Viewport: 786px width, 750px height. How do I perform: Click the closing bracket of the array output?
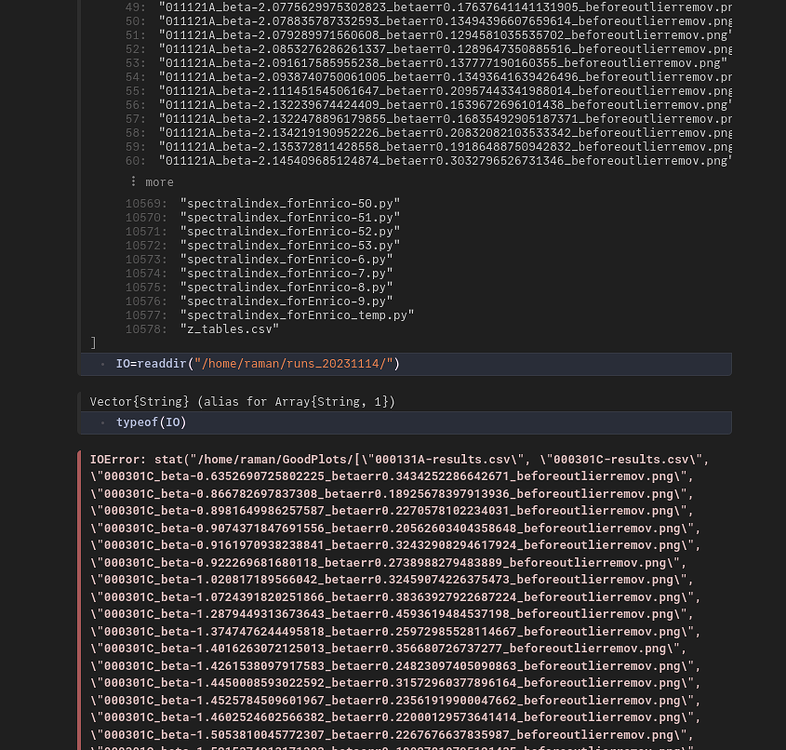click(x=93, y=343)
